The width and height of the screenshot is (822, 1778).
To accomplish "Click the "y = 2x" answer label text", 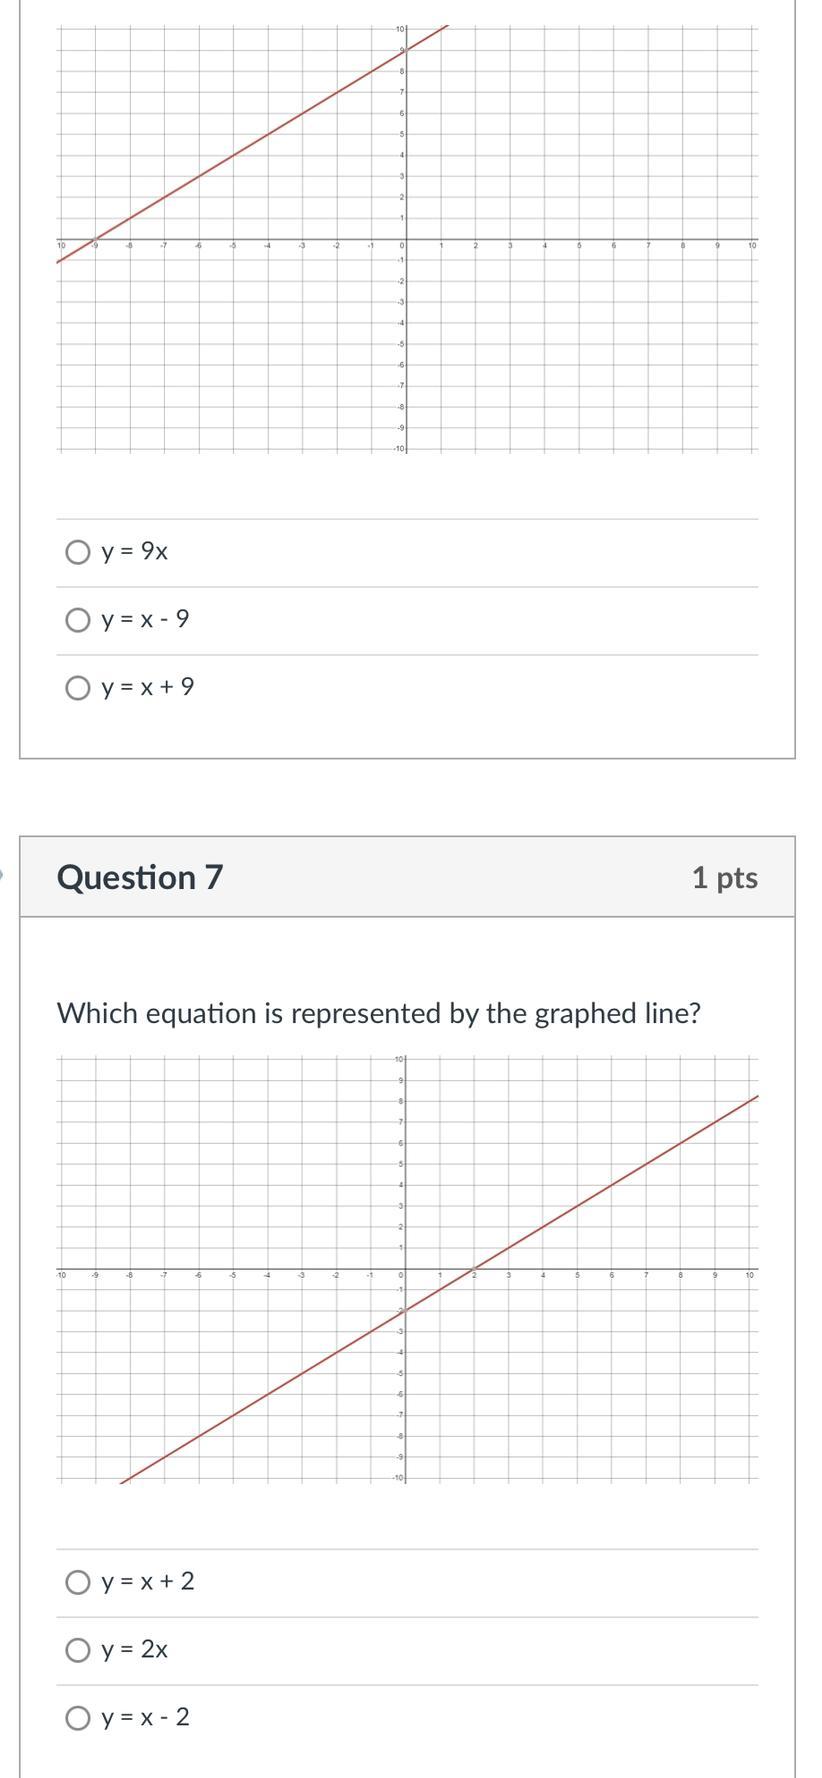I will tap(134, 1649).
